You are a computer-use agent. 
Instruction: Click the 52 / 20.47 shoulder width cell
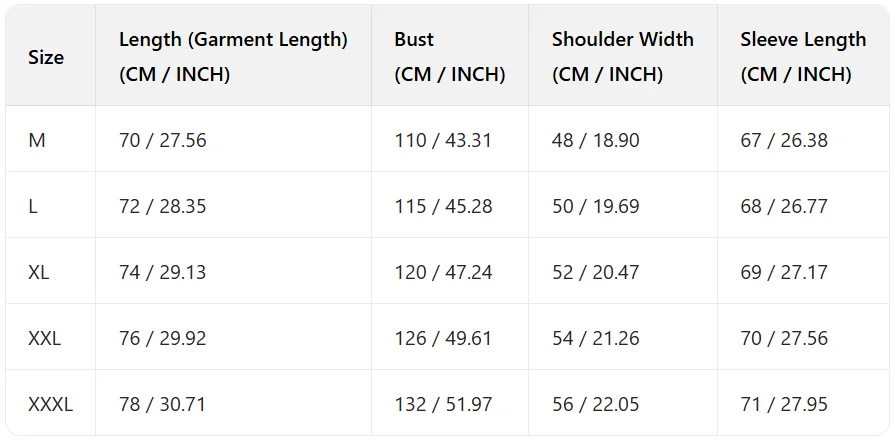pos(595,272)
